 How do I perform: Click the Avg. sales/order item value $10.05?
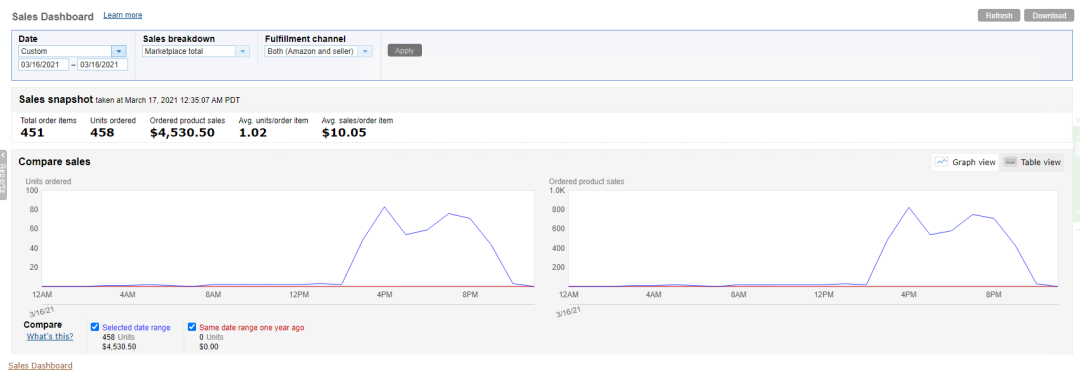(344, 132)
